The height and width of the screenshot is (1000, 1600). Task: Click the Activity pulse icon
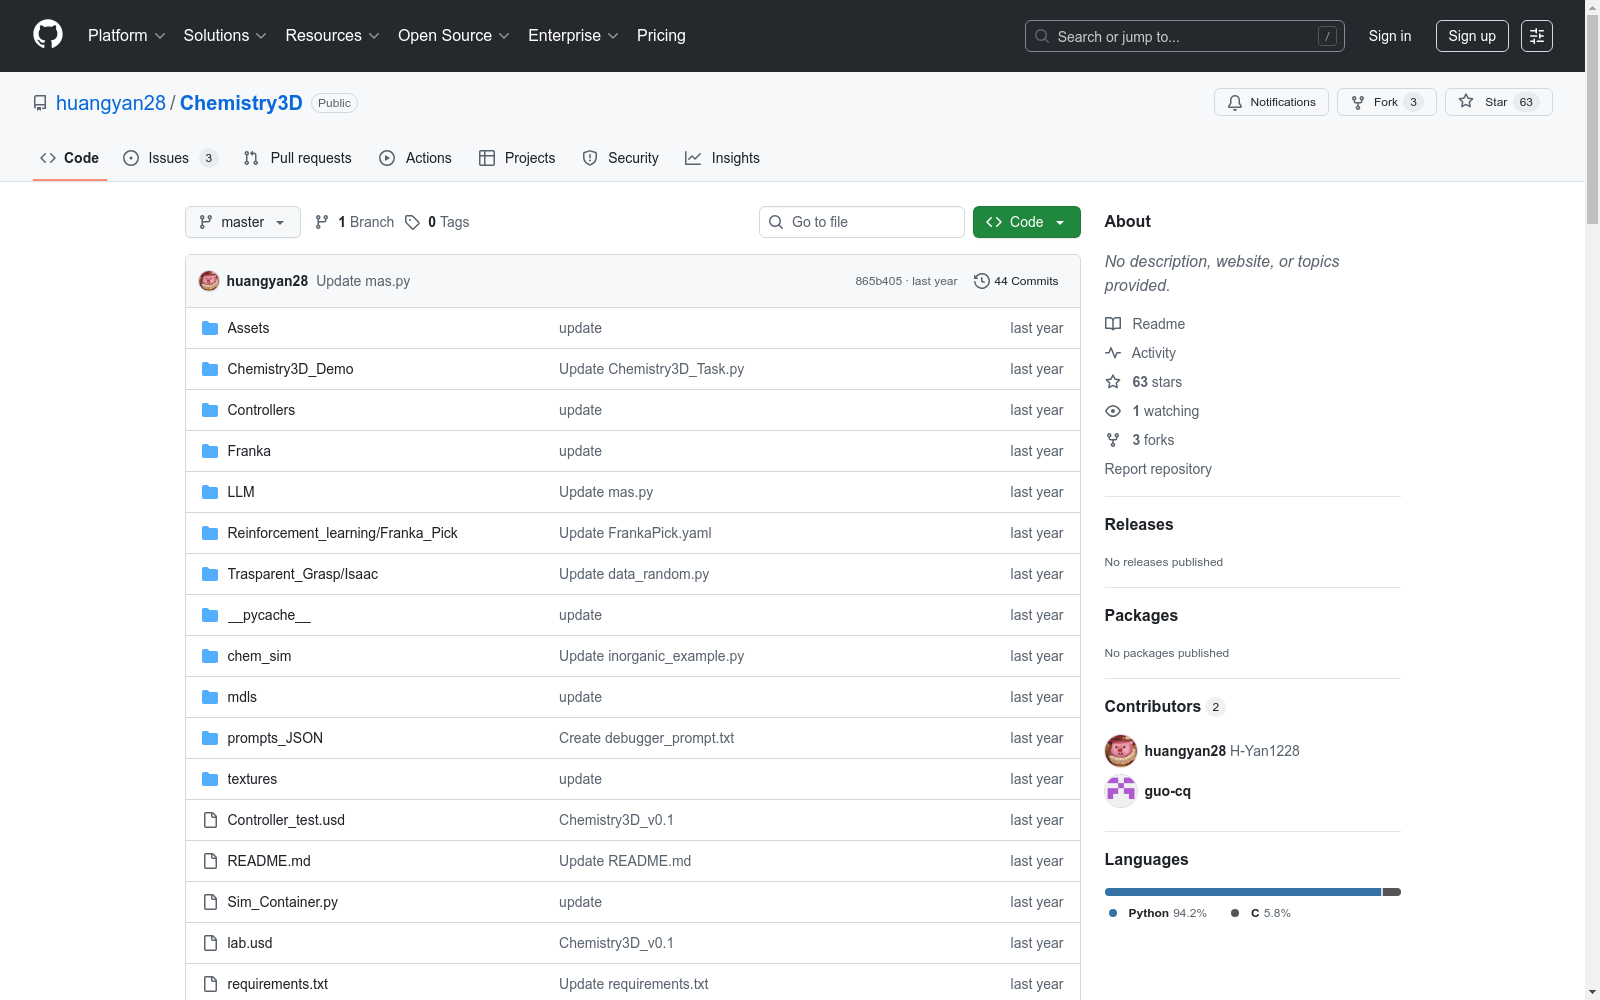[1113, 353]
